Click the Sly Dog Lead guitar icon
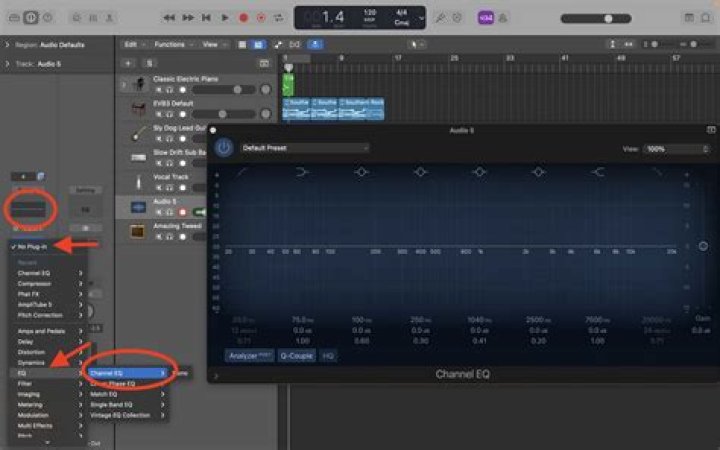Image resolution: width=720 pixels, height=450 pixels. [x=138, y=133]
